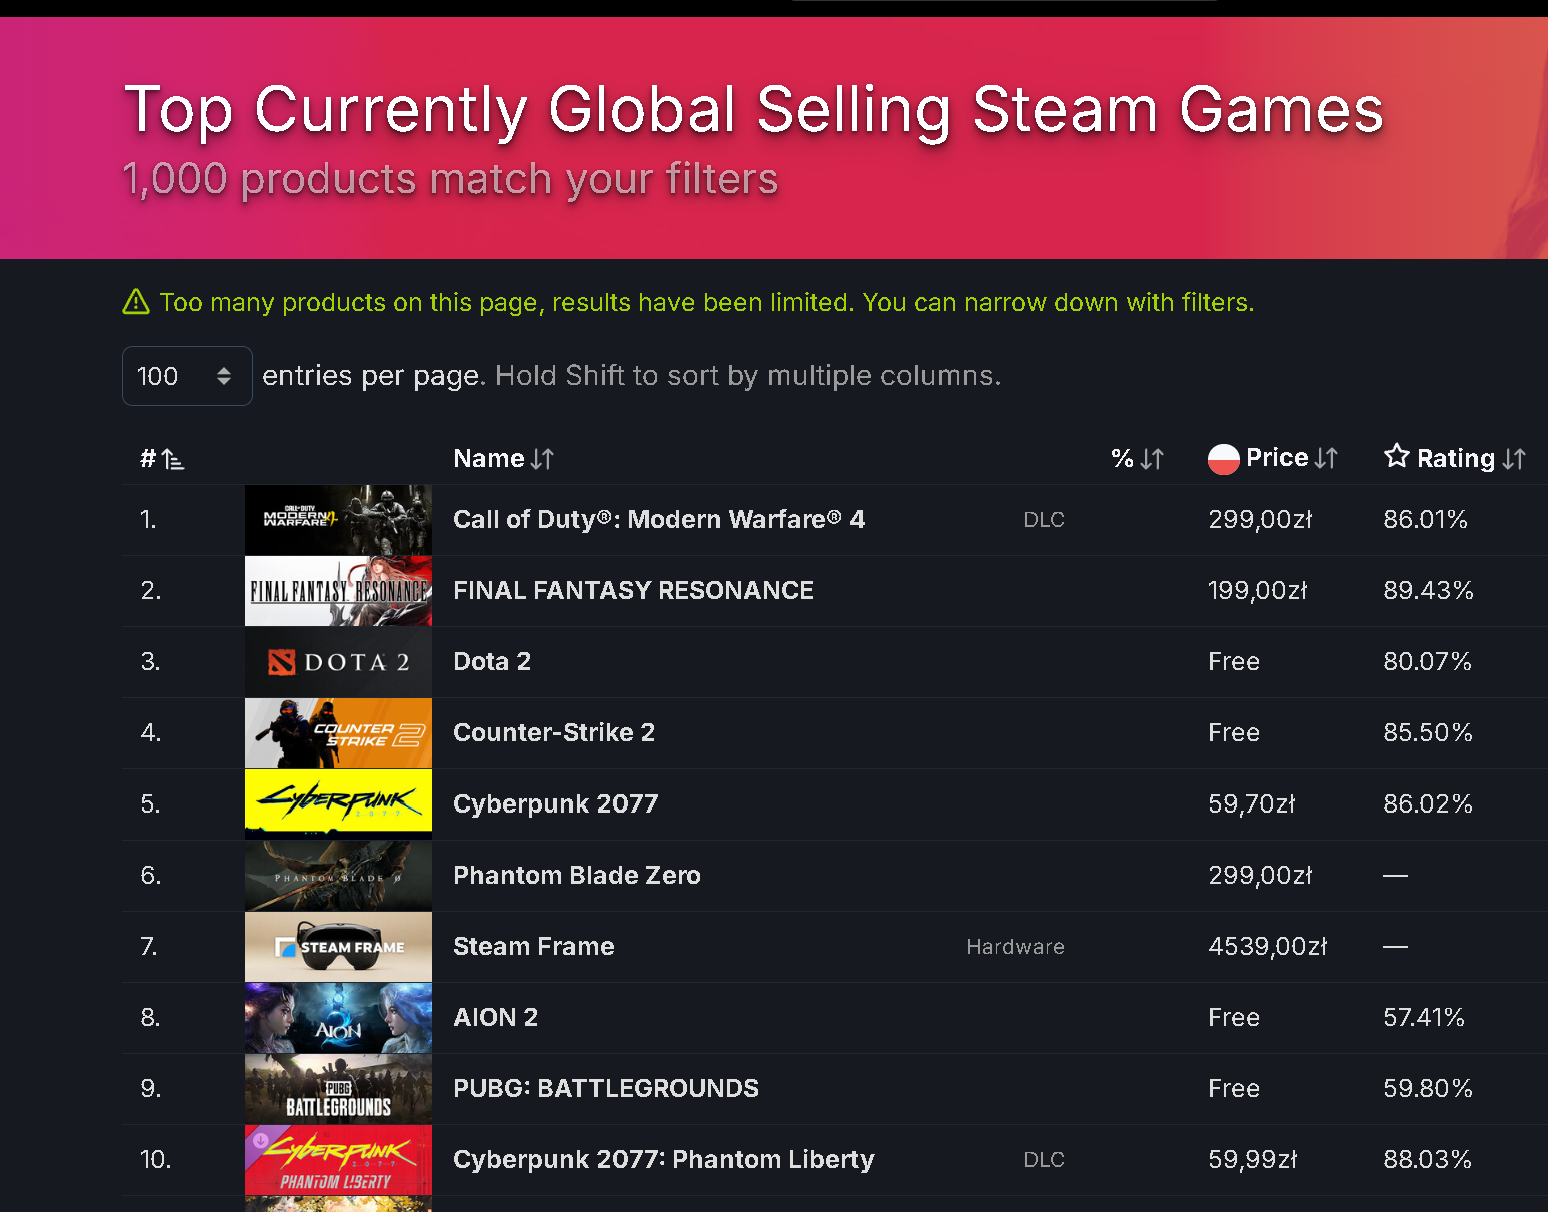This screenshot has width=1548, height=1212.
Task: Open the entries per page dropdown
Action: 187,376
